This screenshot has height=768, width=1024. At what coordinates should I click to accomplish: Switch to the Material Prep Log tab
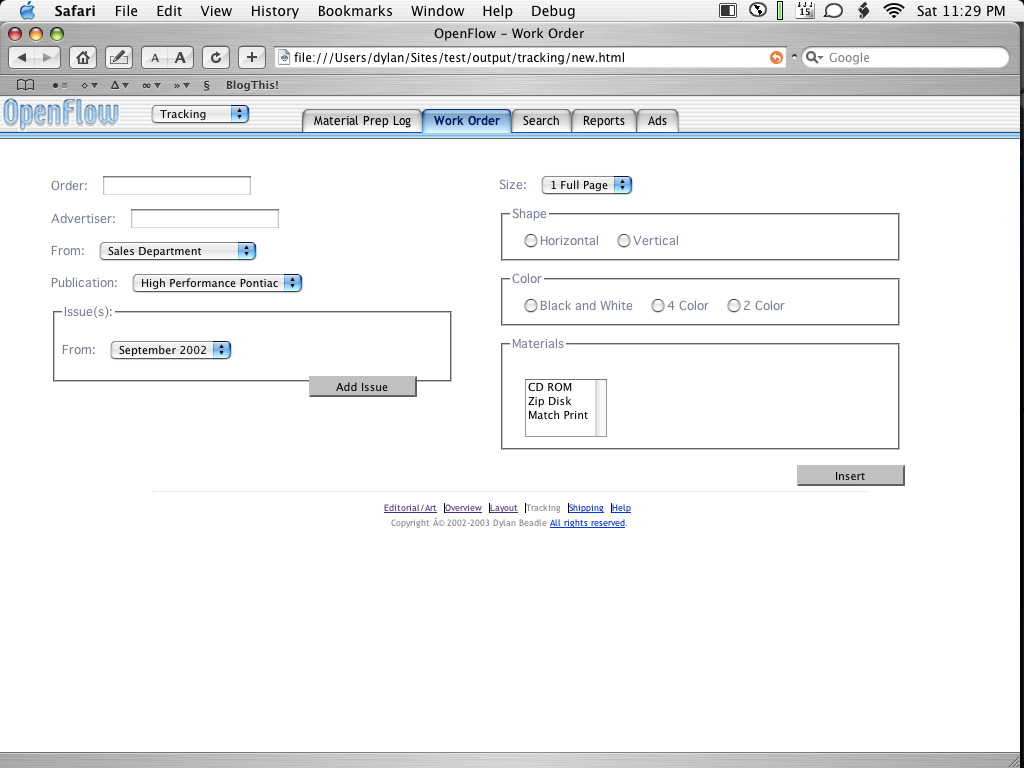(x=362, y=121)
